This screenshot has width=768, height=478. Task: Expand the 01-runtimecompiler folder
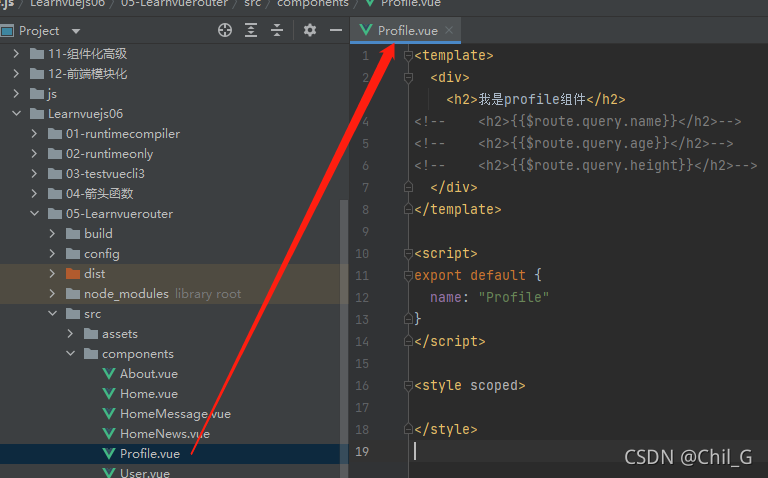click(x=34, y=134)
